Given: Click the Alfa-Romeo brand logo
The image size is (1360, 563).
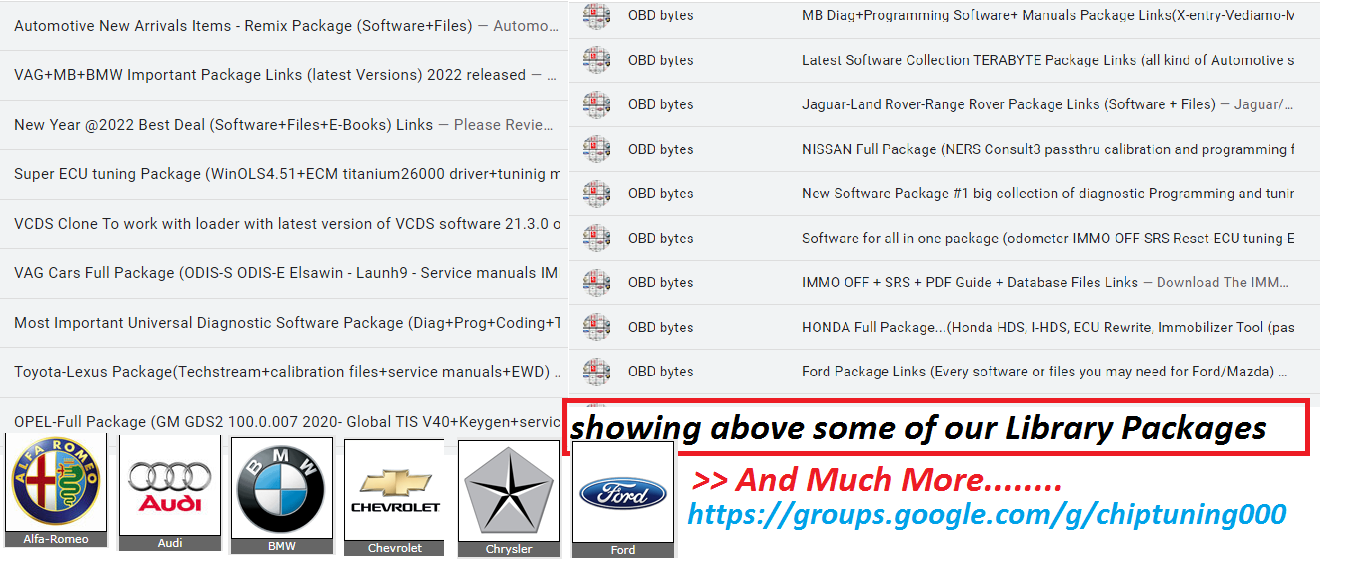Looking at the screenshot, I should coord(56,483).
